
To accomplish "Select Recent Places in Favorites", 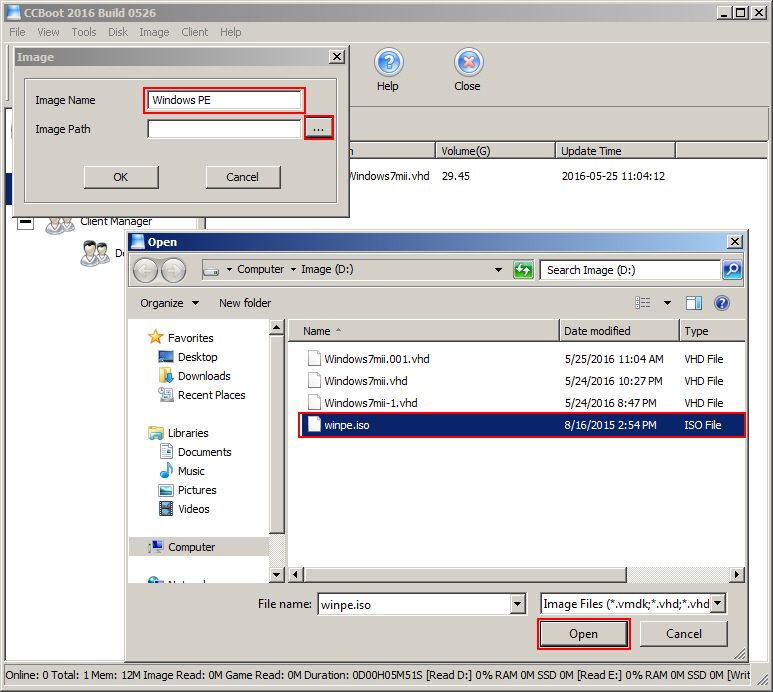I will 211,395.
